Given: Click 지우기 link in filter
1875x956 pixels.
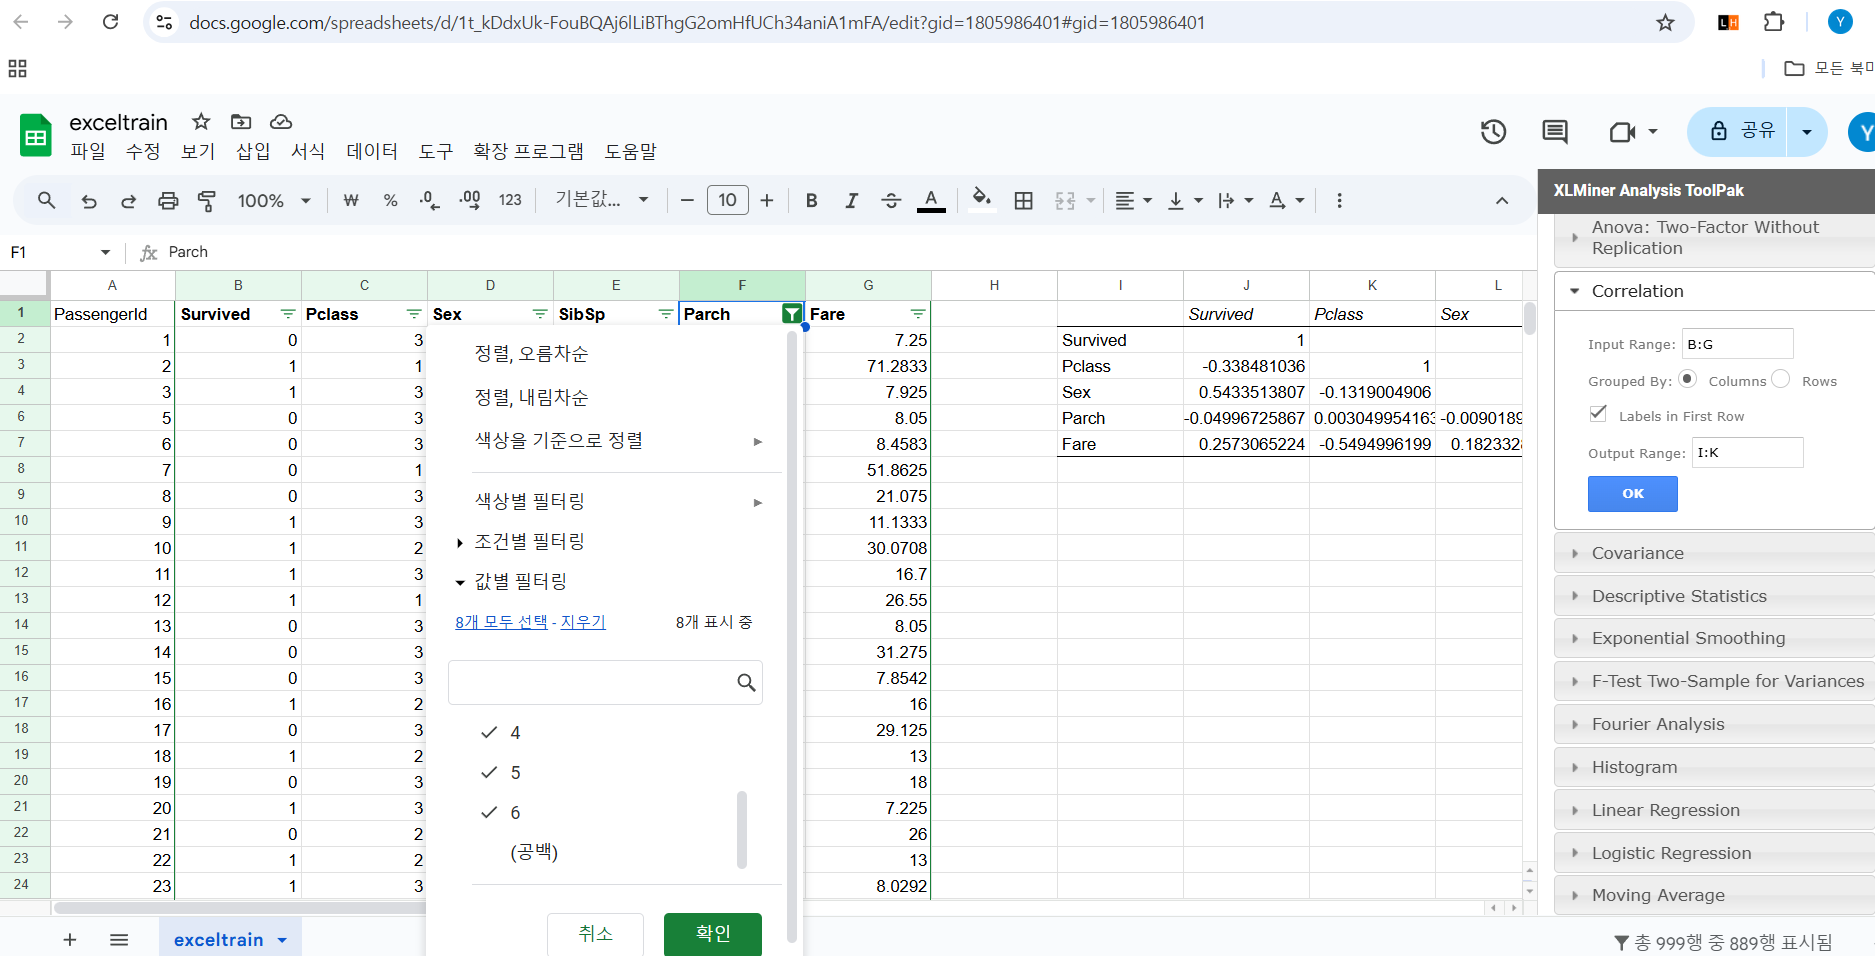Looking at the screenshot, I should pyautogui.click(x=583, y=622).
